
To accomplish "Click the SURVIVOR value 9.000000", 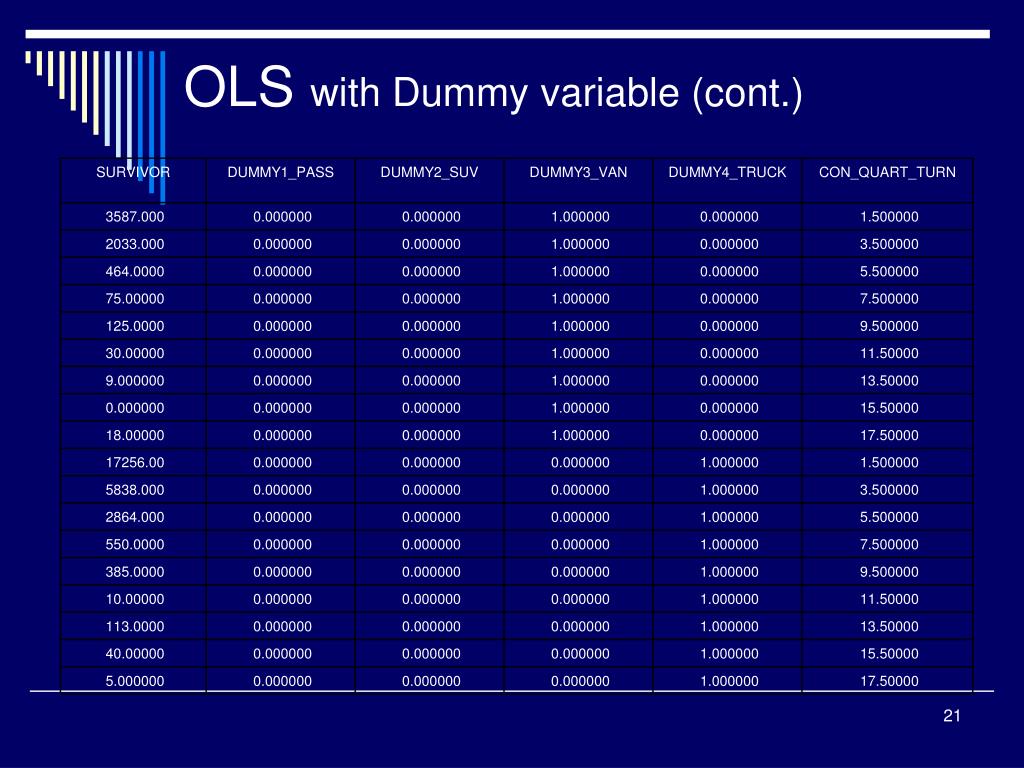I will 135,381.
